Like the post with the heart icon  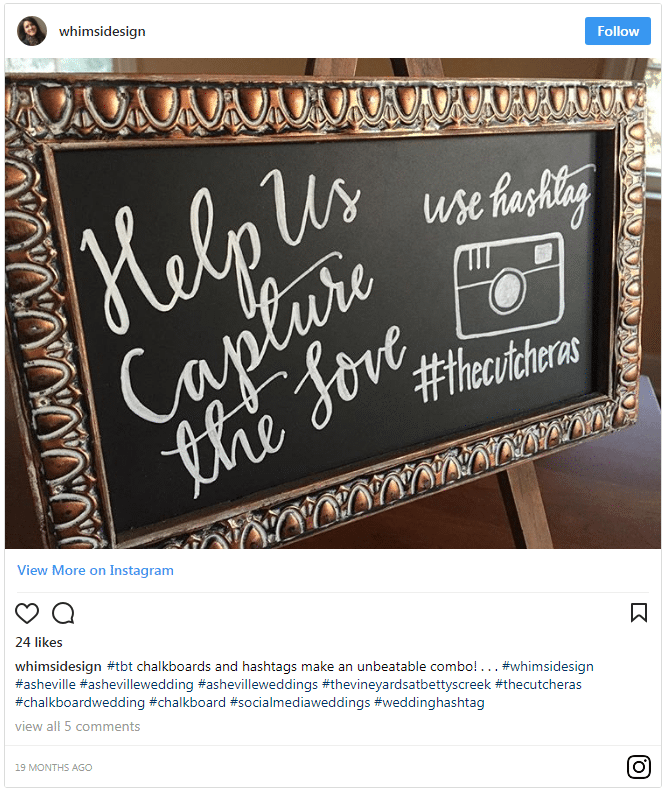click(27, 613)
